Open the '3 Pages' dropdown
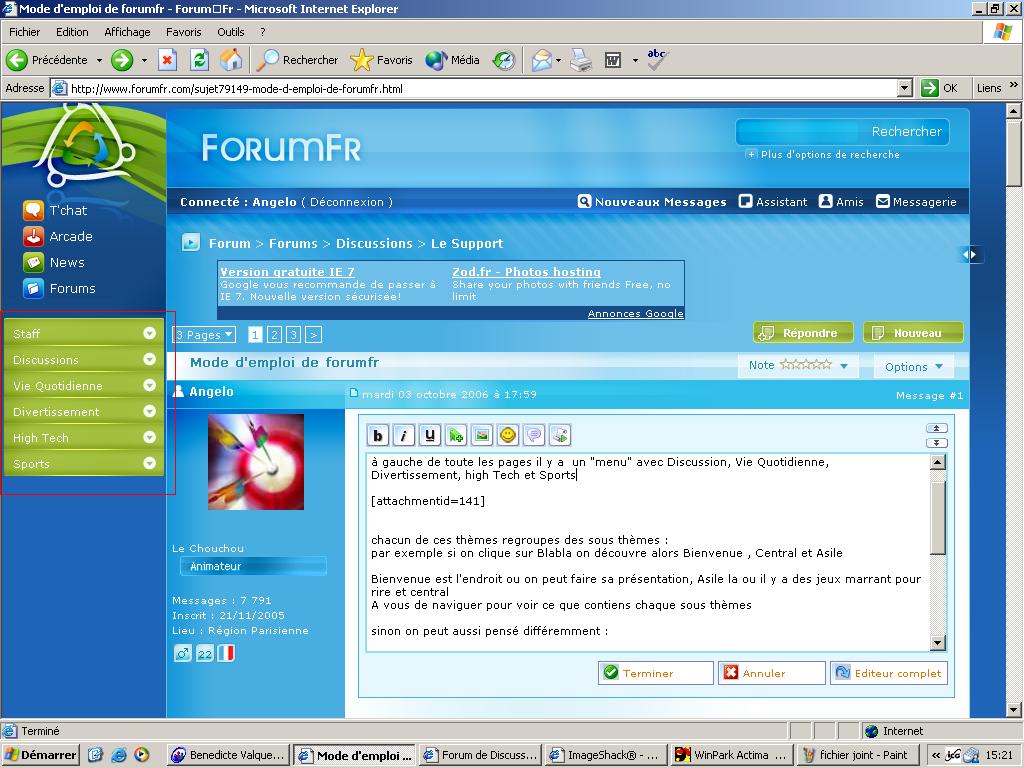1024x768 pixels. 205,335
